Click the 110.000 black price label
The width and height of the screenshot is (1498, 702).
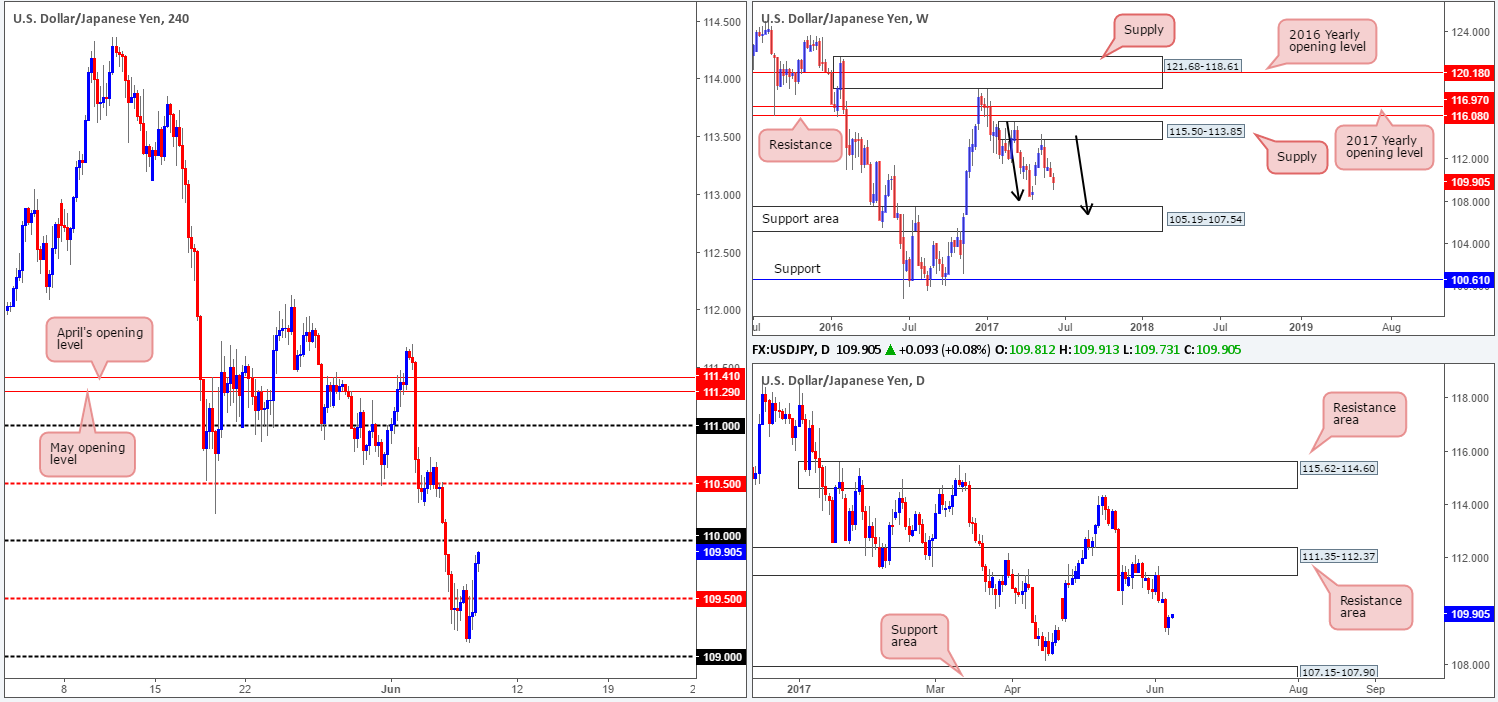pos(721,535)
